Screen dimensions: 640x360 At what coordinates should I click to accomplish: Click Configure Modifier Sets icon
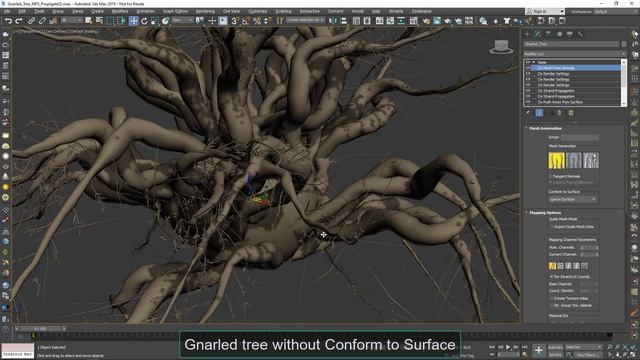click(x=571, y=113)
